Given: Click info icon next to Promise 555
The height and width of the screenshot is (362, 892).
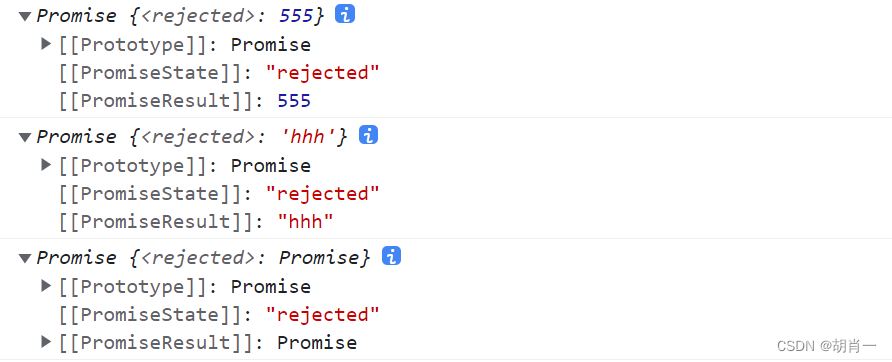Looking at the screenshot, I should click(x=345, y=14).
